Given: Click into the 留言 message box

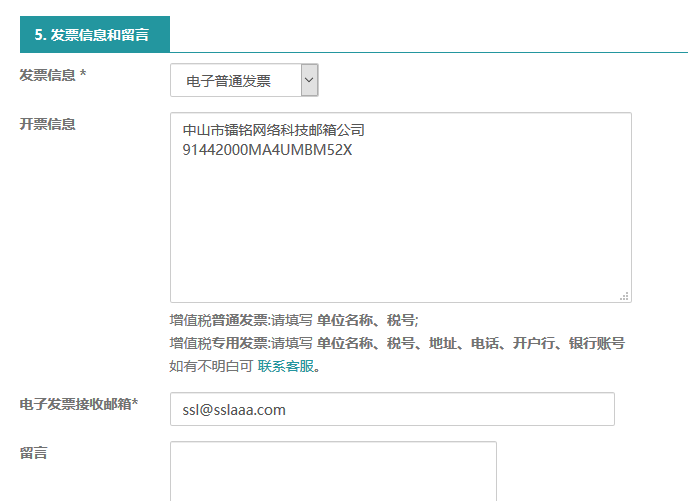Looking at the screenshot, I should pyautogui.click(x=333, y=471).
